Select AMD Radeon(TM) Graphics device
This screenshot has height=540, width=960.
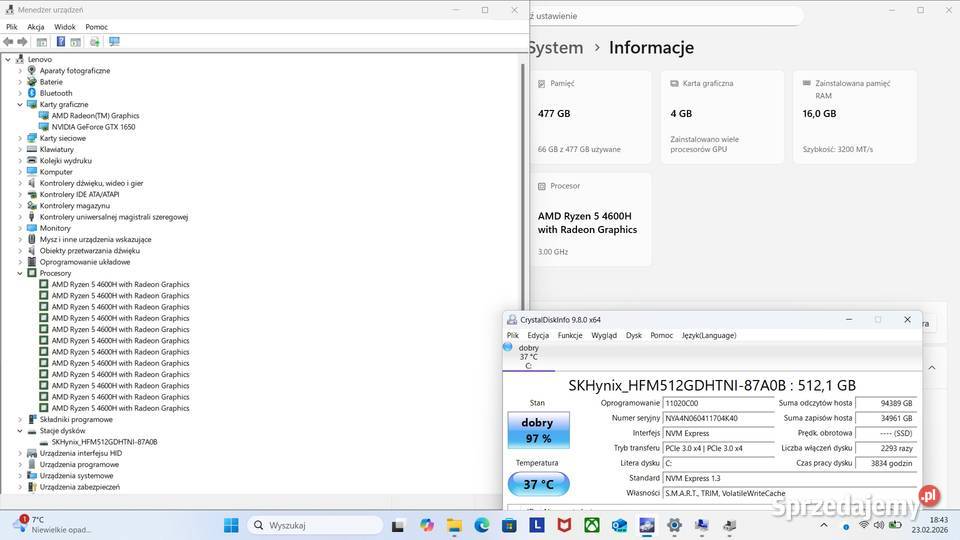coord(95,116)
